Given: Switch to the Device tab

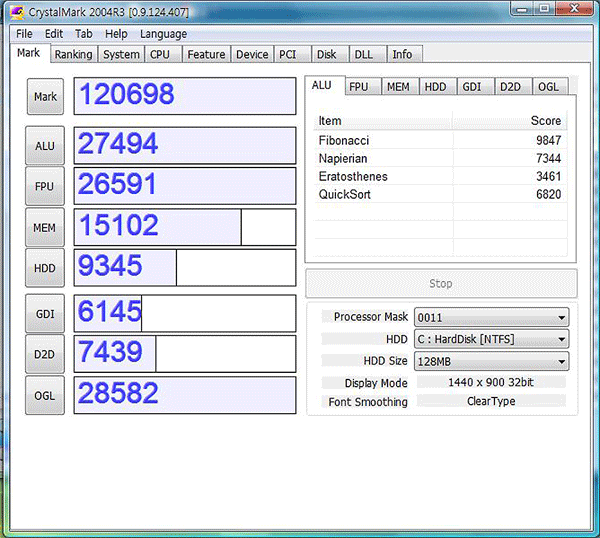Looking at the screenshot, I should coord(252,54).
